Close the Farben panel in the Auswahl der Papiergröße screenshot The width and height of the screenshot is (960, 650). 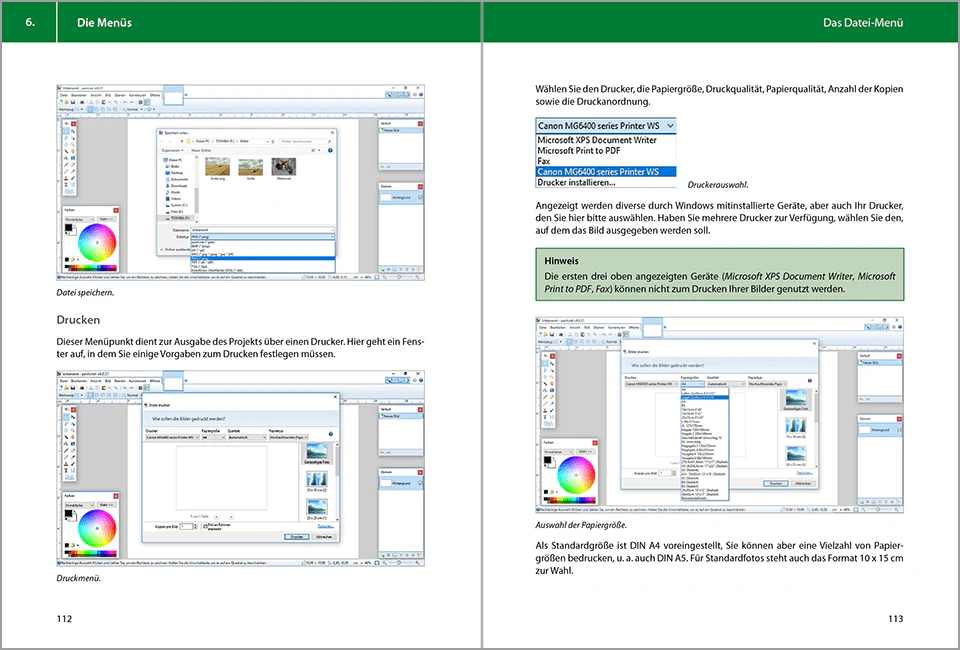pyautogui.click(x=594, y=442)
